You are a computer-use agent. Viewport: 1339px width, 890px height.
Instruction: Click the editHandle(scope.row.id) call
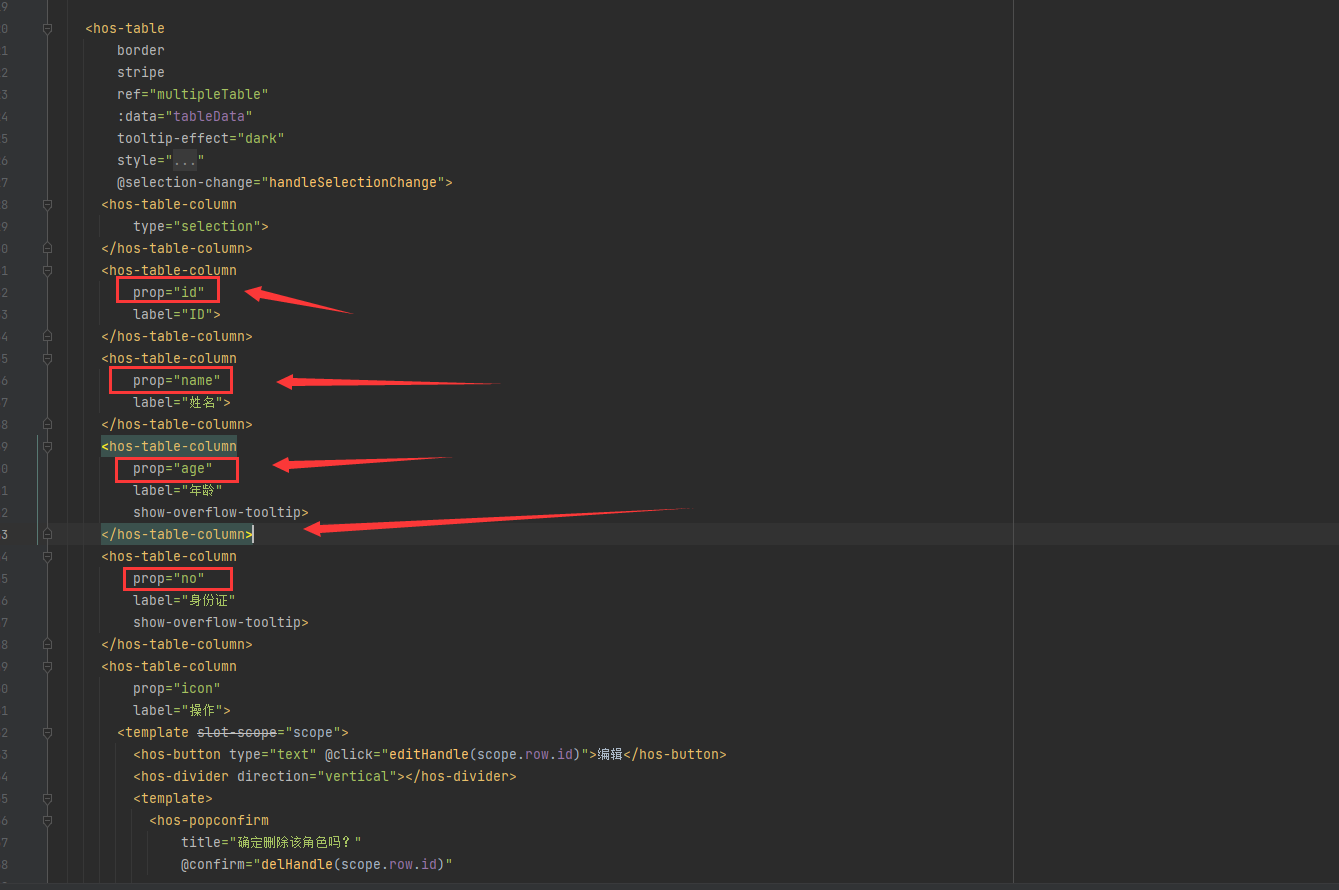pyautogui.click(x=485, y=754)
